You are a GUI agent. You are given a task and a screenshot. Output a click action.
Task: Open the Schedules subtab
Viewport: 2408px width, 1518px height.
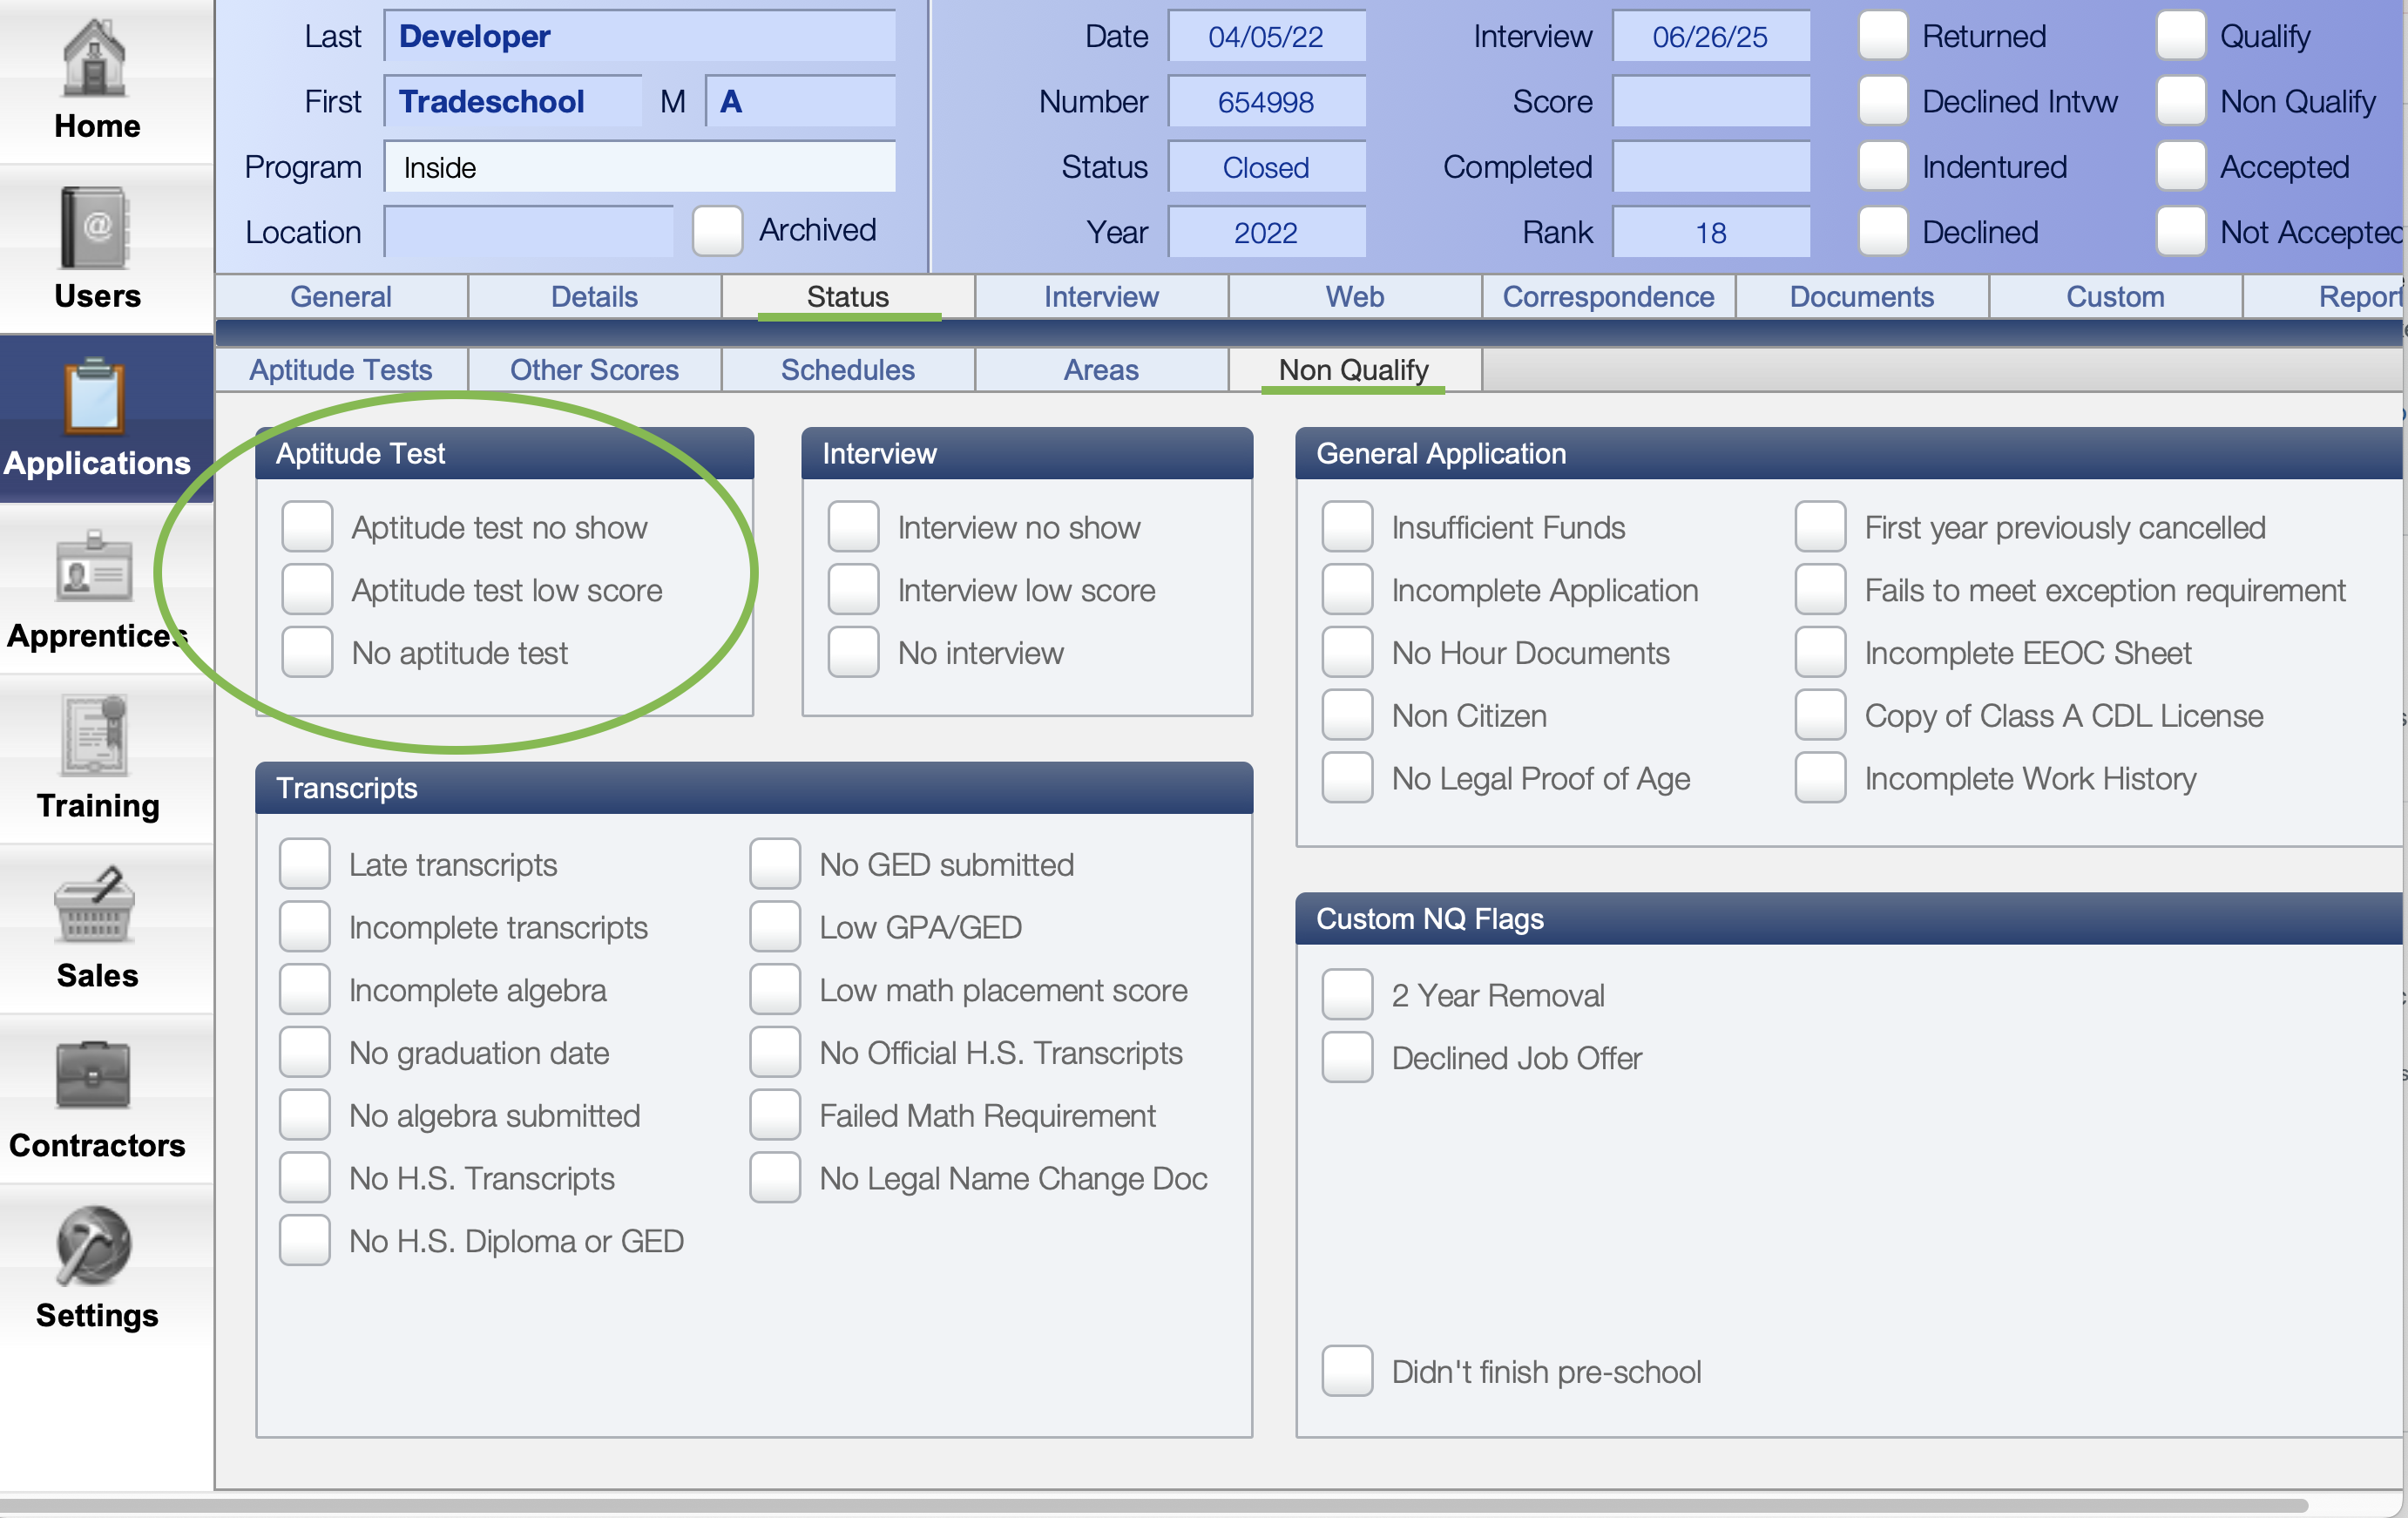(x=848, y=370)
